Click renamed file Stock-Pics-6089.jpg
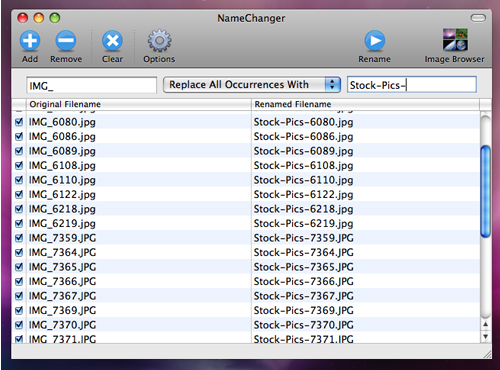This screenshot has height=370, width=500. [303, 151]
